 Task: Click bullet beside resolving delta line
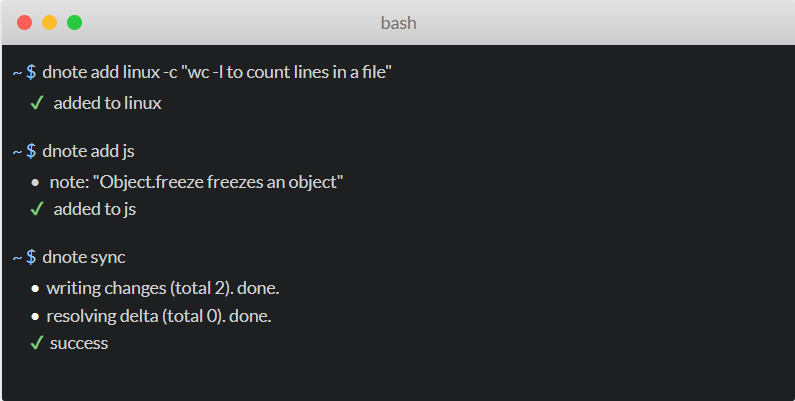click(x=35, y=317)
